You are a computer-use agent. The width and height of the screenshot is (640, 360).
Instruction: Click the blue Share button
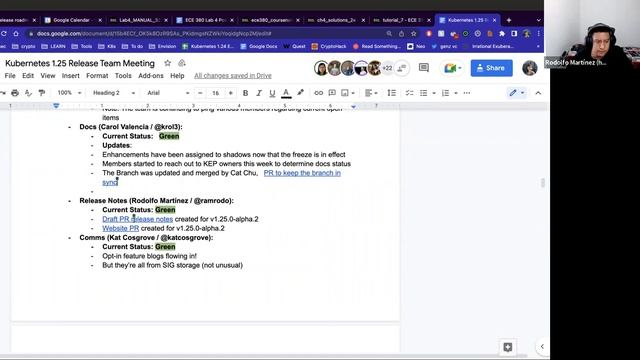tap(491, 68)
